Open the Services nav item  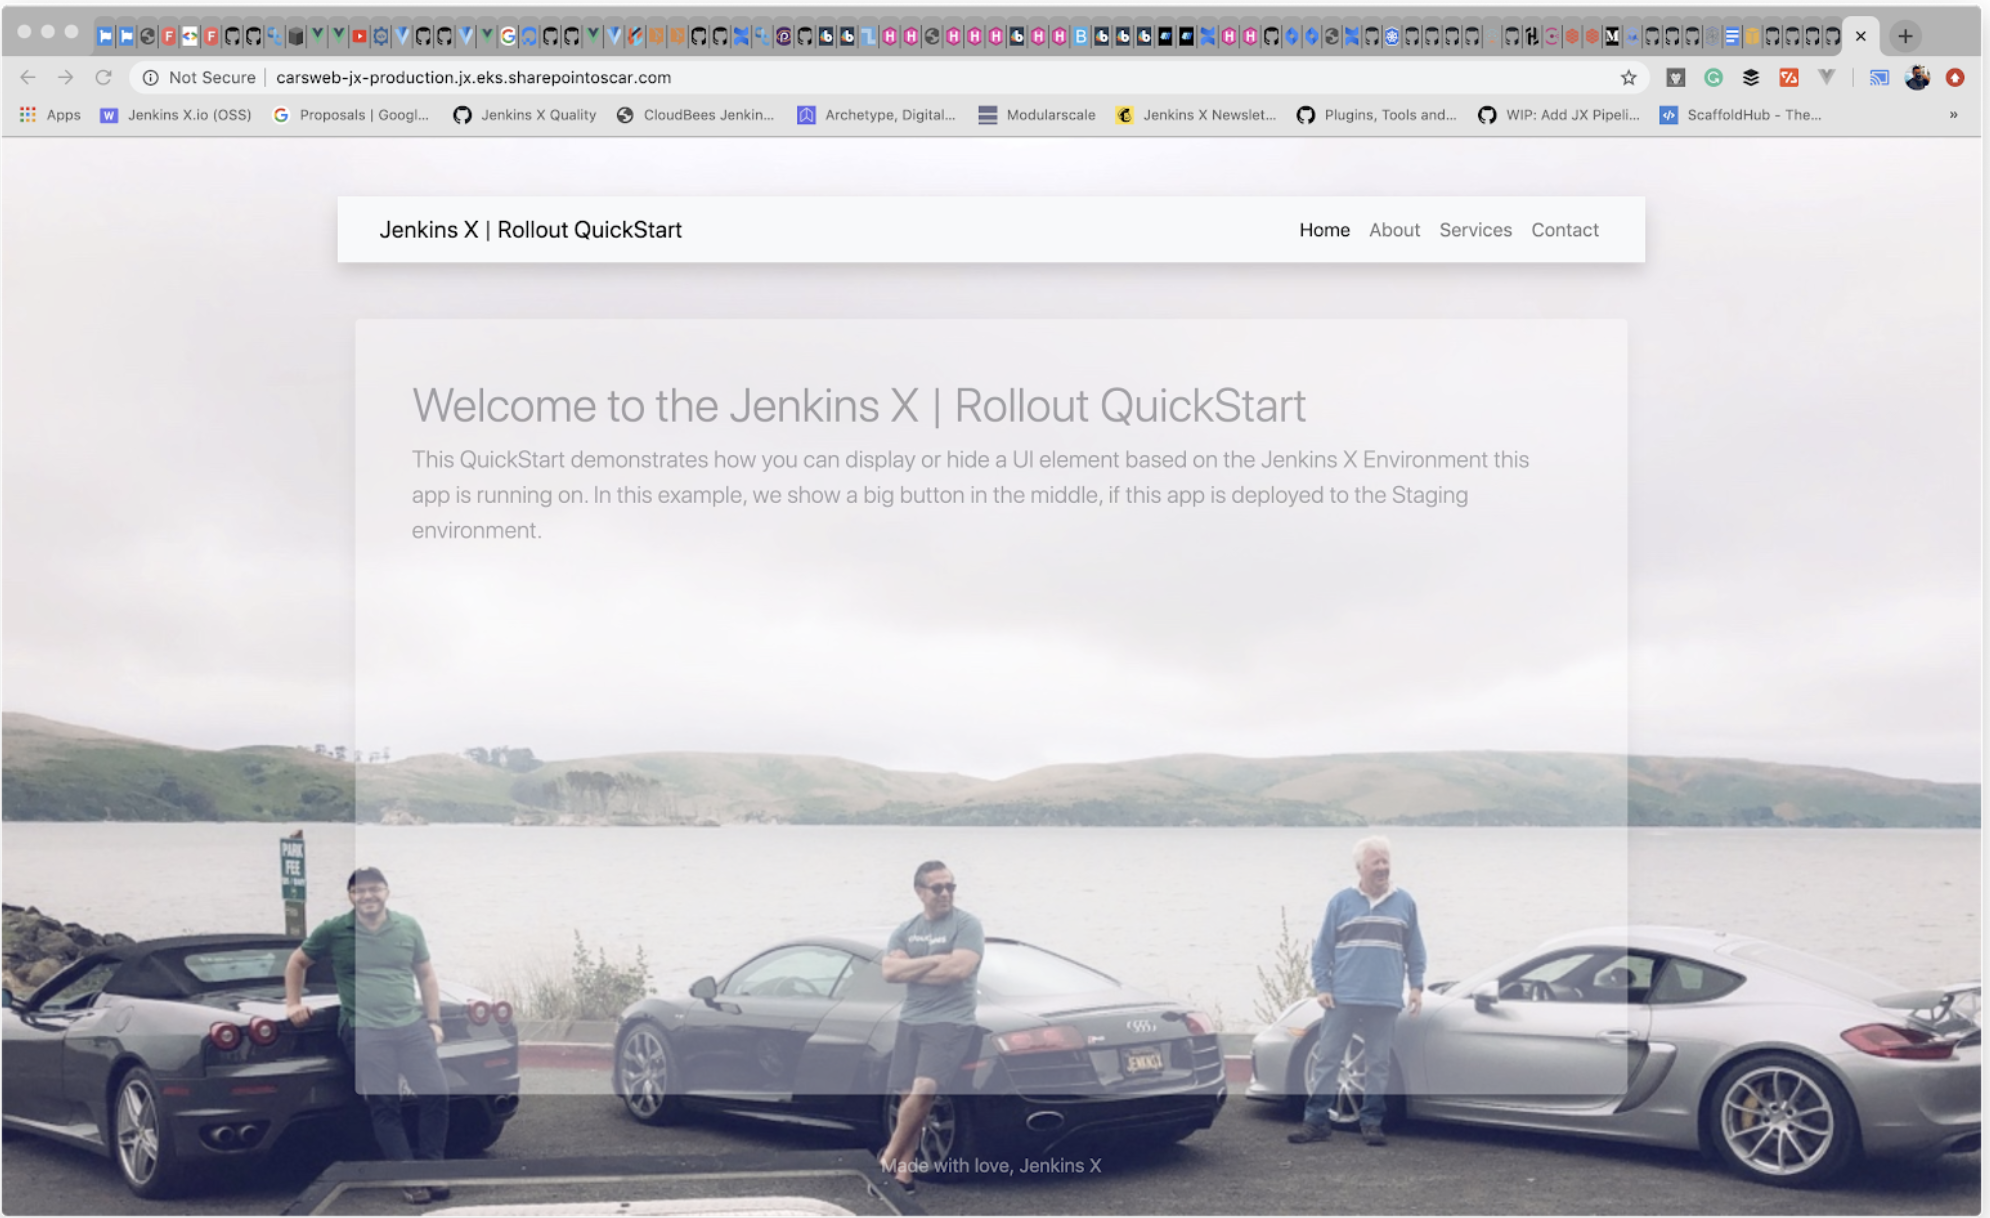pos(1475,230)
